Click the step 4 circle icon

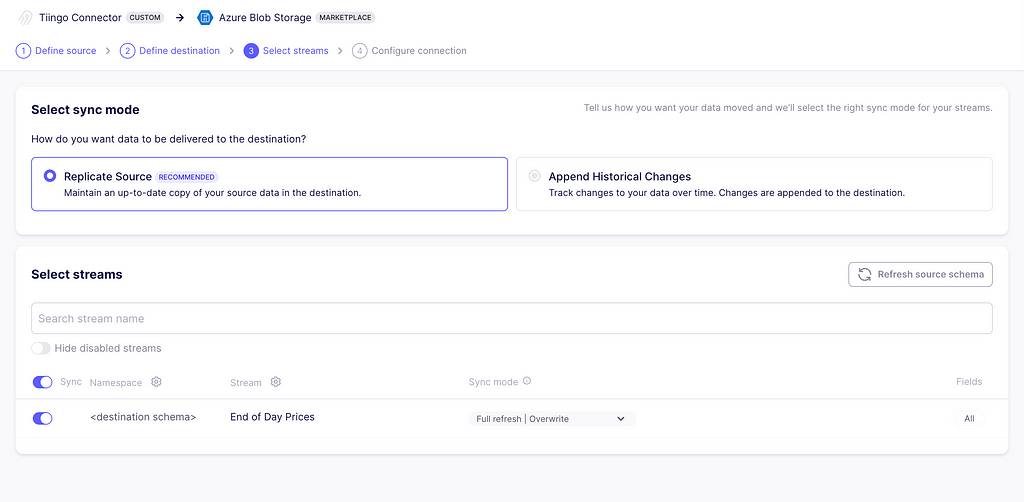click(x=360, y=51)
